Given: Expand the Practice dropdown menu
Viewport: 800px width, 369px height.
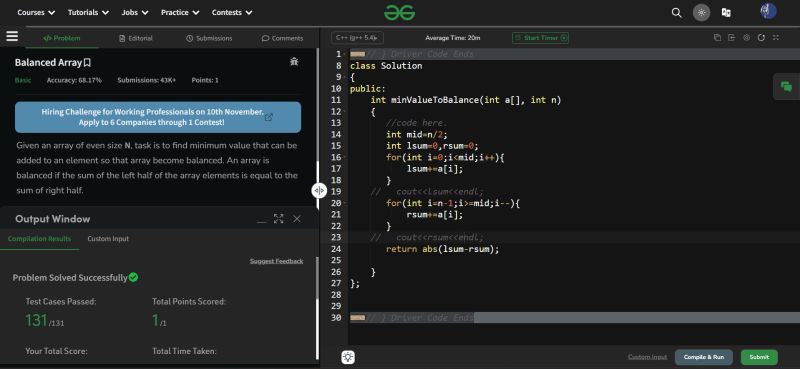Looking at the screenshot, I should 180,12.
